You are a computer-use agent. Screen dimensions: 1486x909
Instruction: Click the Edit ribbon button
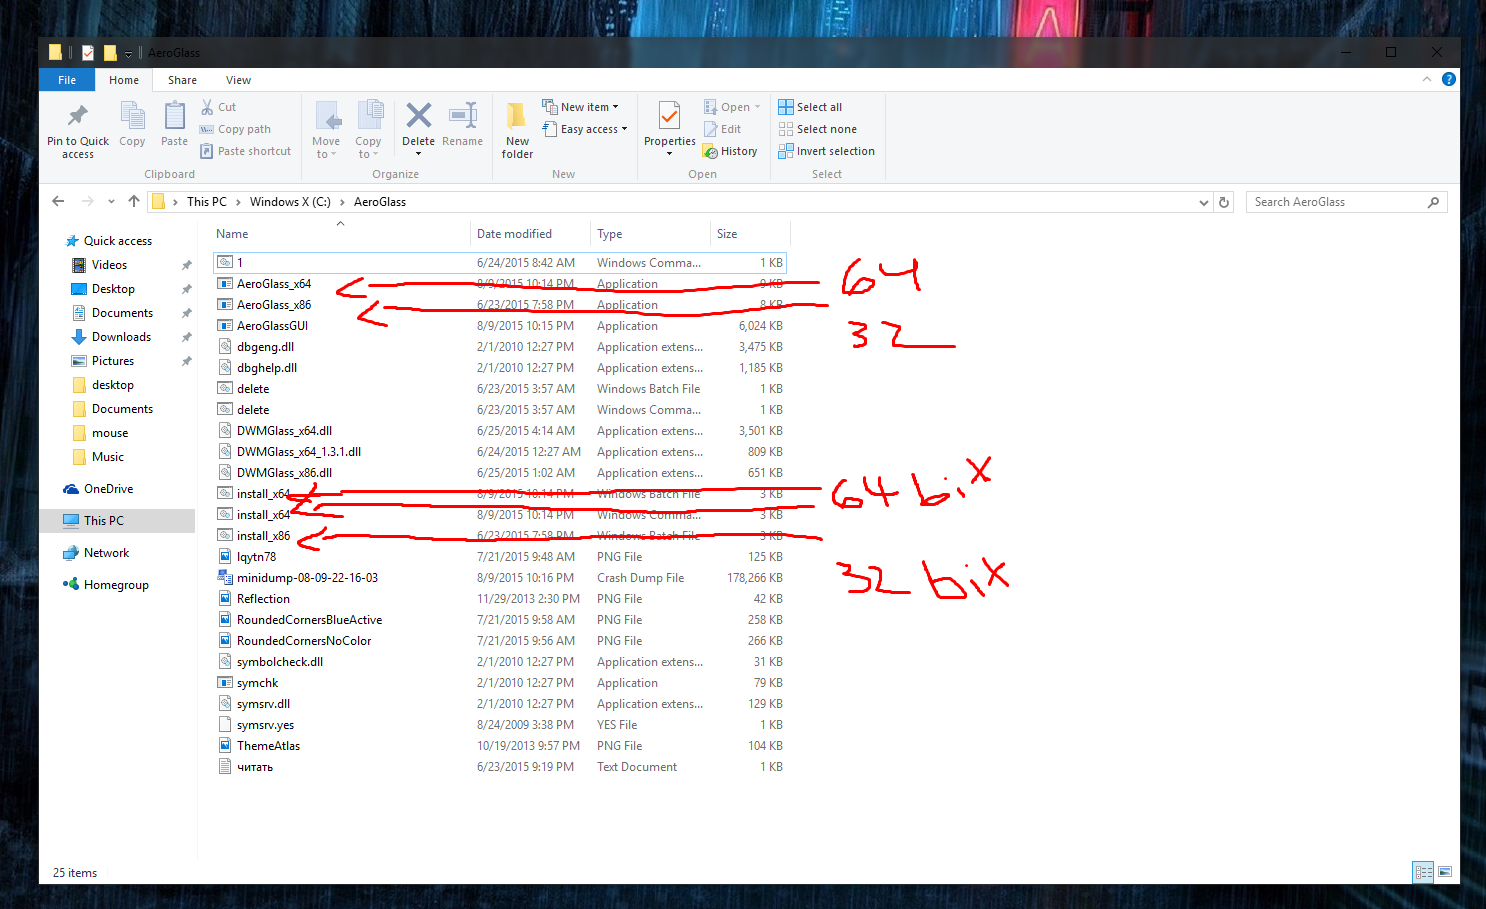click(x=723, y=129)
